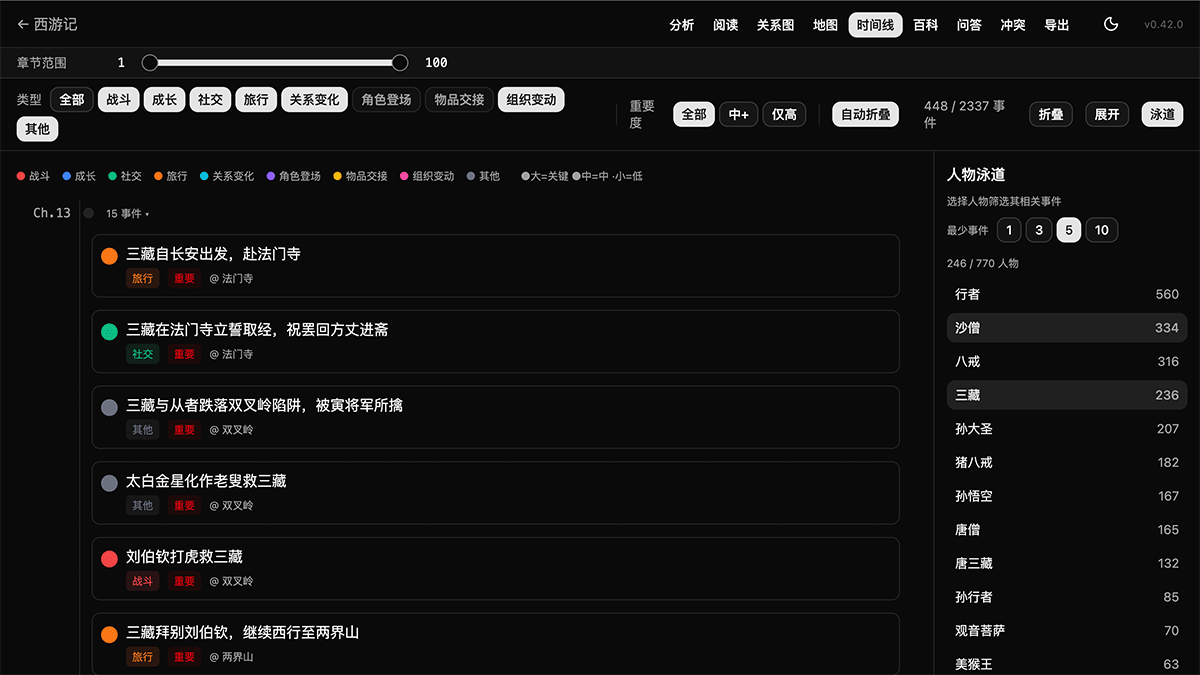Enable the 旅行 event type filter
Viewport: 1200px width, 675px height.
(x=256, y=100)
